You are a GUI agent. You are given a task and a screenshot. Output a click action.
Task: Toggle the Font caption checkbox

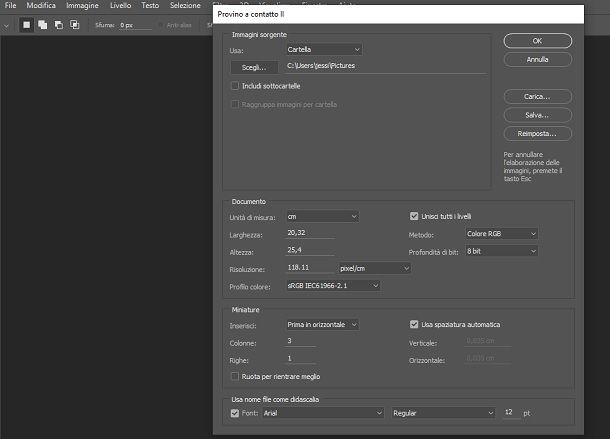(x=235, y=413)
